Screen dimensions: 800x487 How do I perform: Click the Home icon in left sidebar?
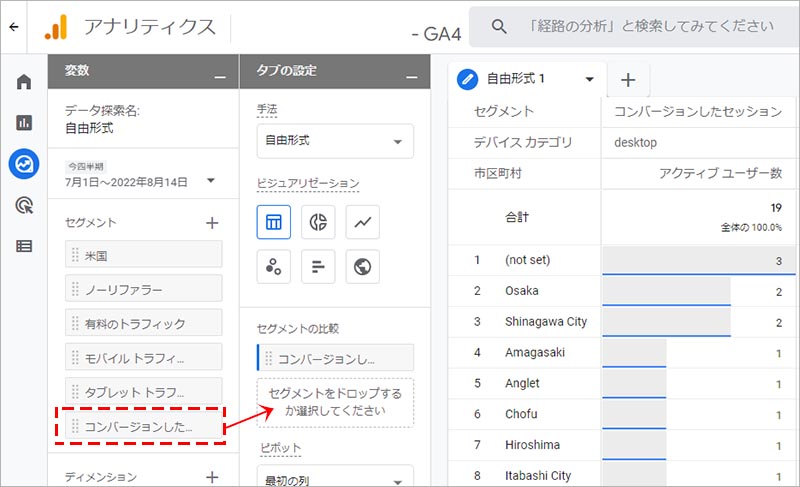(x=23, y=82)
